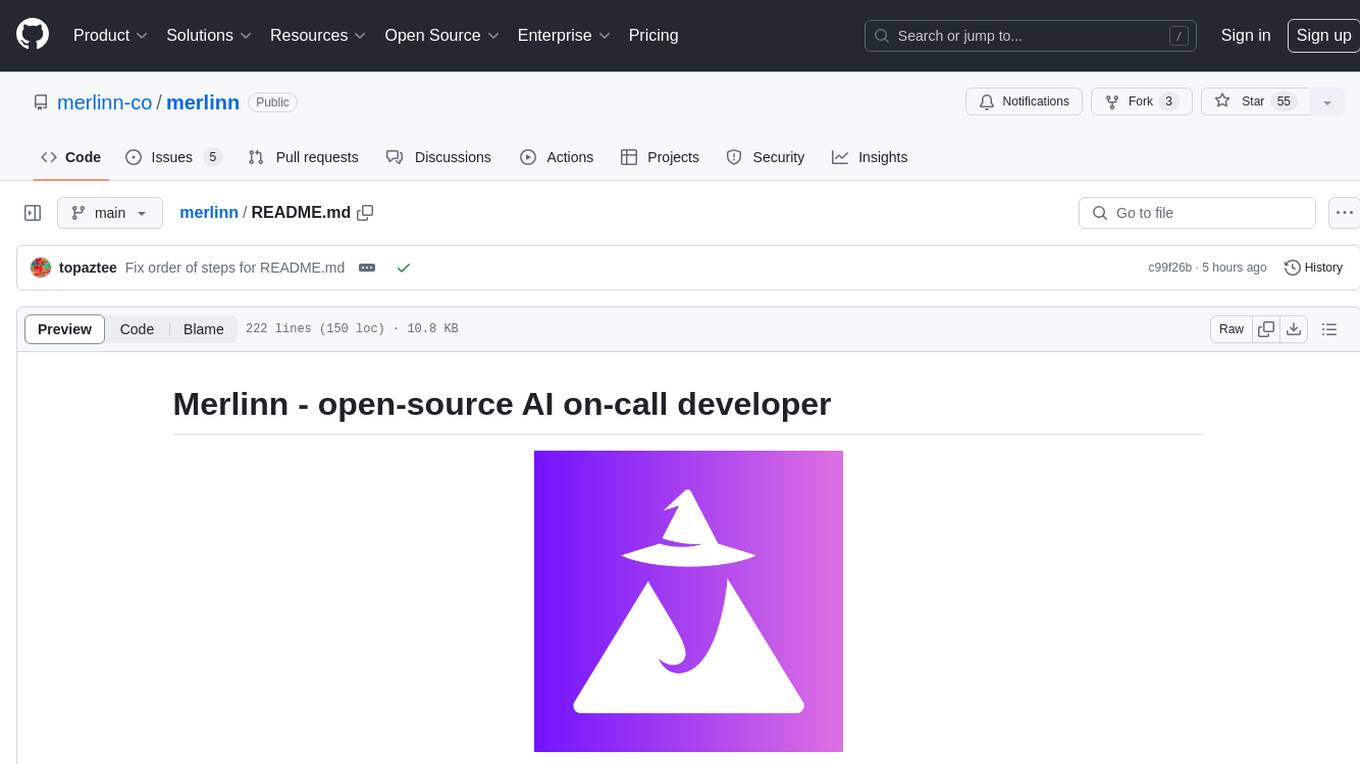The width and height of the screenshot is (1360, 764).
Task: Go to the Pricing page
Action: click(x=653, y=35)
